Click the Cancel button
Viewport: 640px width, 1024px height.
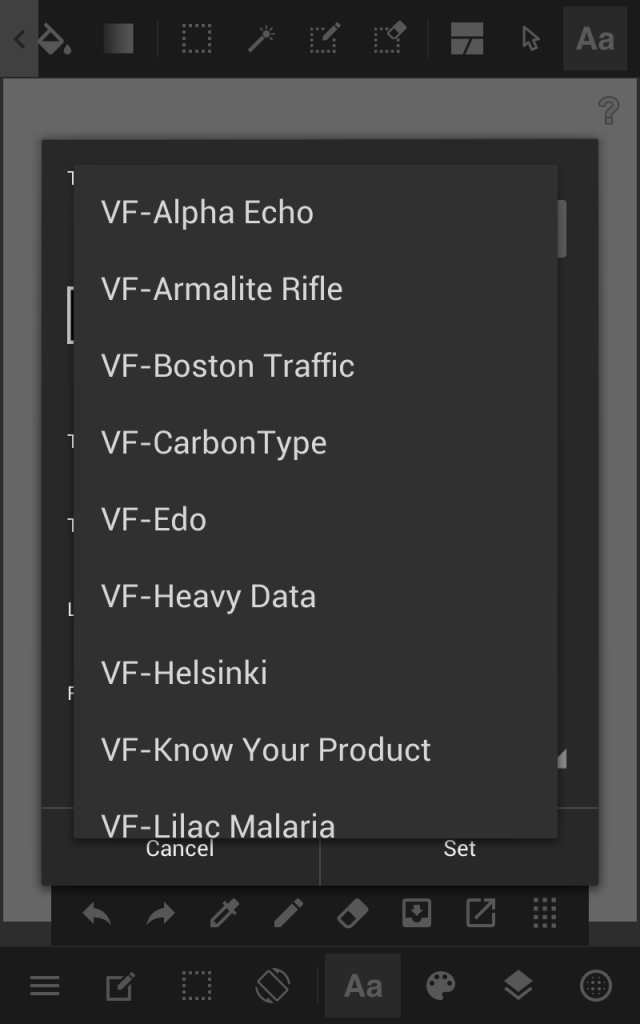pyautogui.click(x=180, y=849)
